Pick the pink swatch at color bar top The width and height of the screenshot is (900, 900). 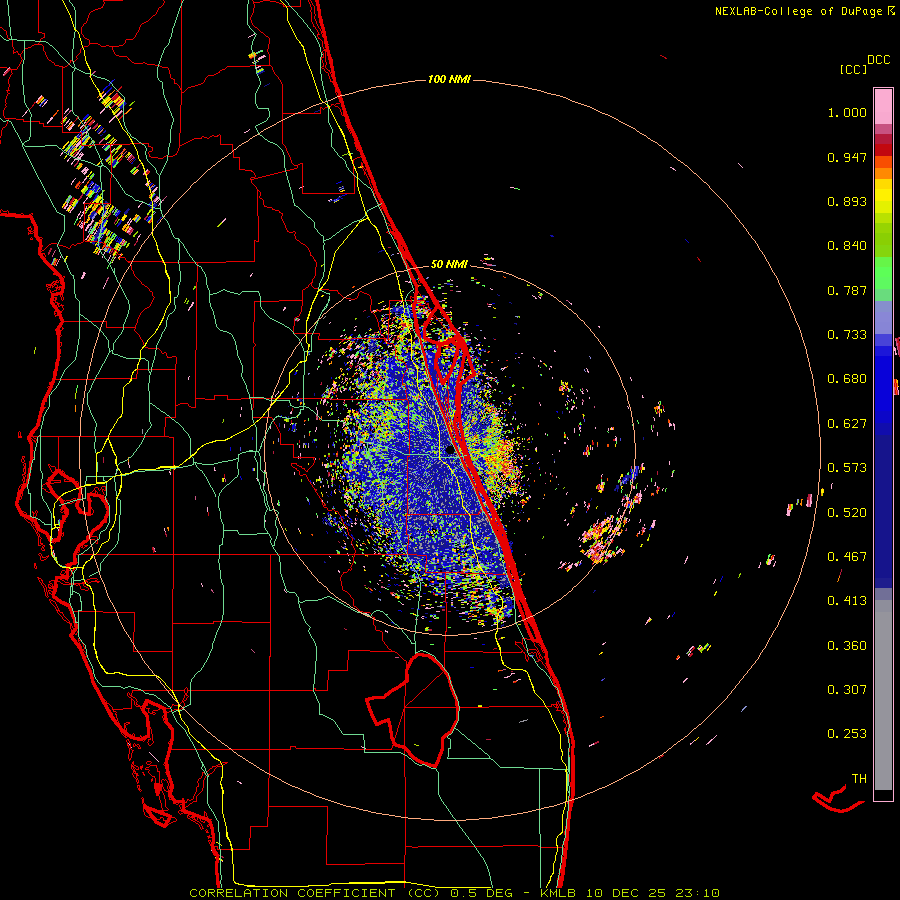pyautogui.click(x=883, y=106)
